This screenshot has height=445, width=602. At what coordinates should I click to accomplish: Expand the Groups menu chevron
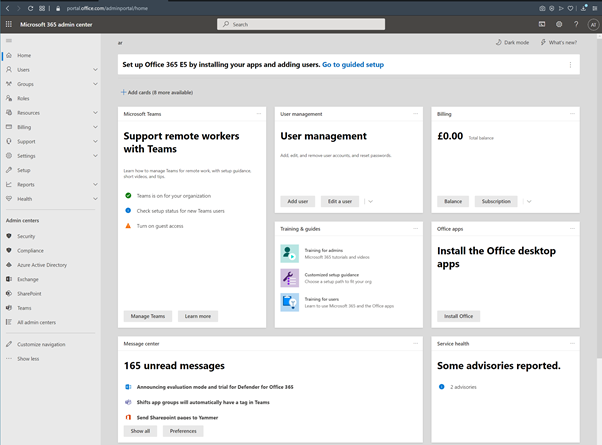coord(95,84)
